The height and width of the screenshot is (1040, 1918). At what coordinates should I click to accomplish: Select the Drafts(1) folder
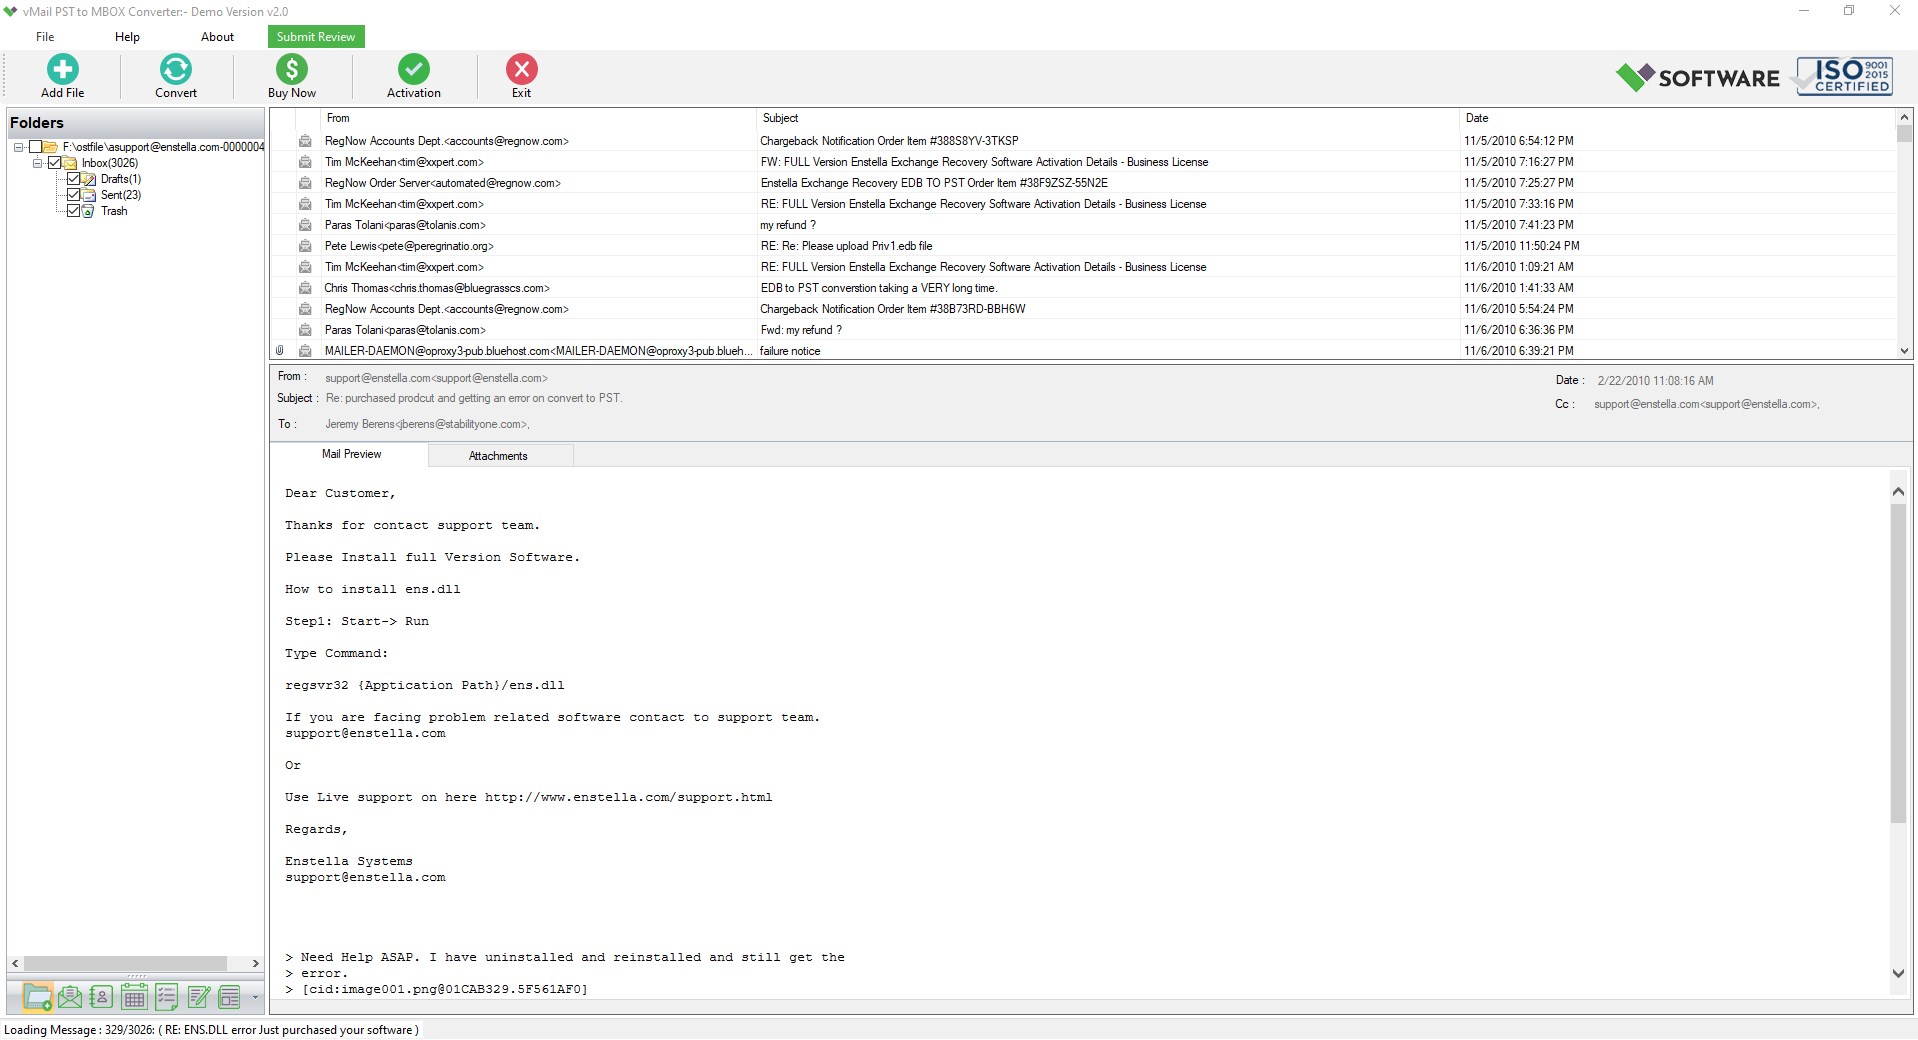click(x=121, y=179)
